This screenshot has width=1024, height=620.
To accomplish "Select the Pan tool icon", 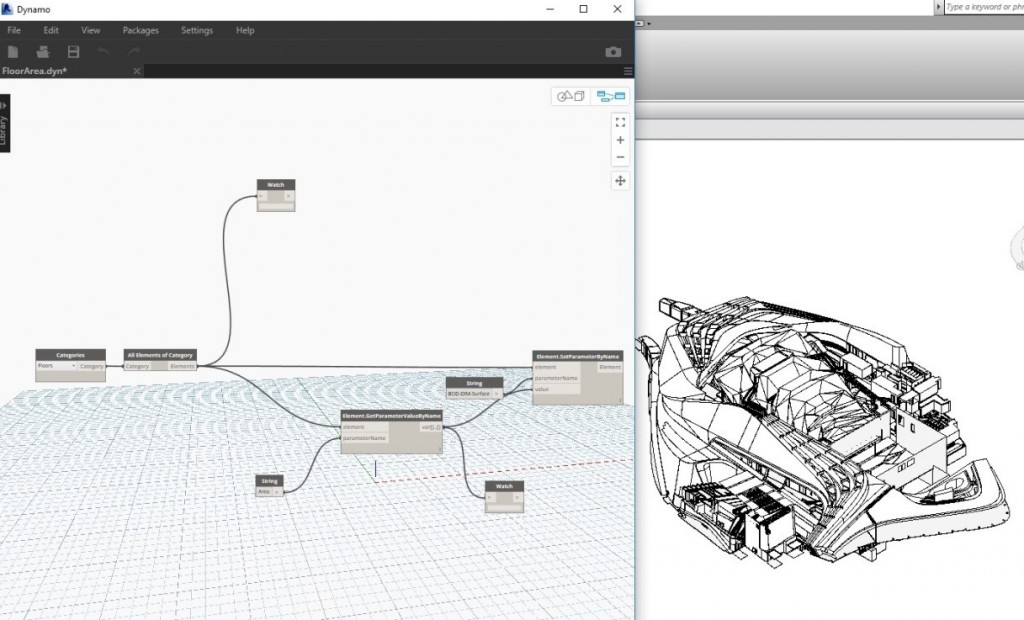I will click(620, 181).
